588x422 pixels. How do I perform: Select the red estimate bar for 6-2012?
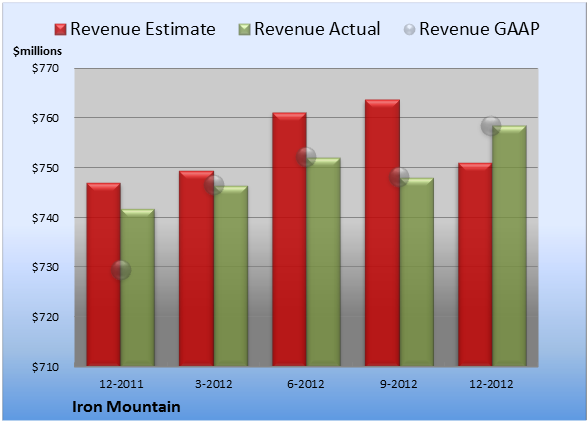click(289, 239)
